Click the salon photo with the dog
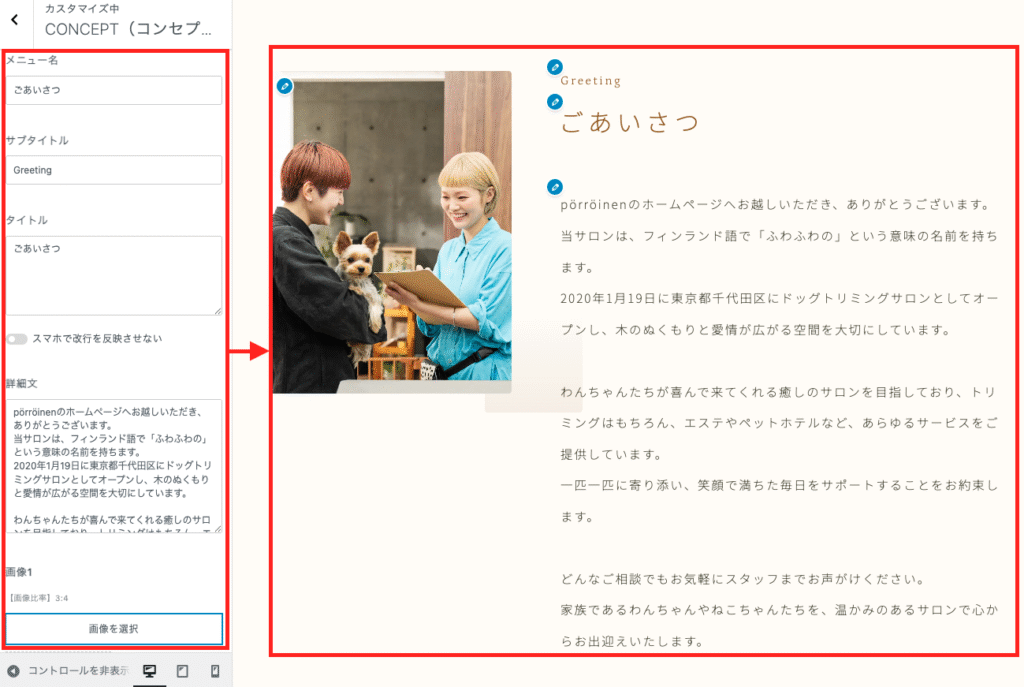 (x=392, y=232)
